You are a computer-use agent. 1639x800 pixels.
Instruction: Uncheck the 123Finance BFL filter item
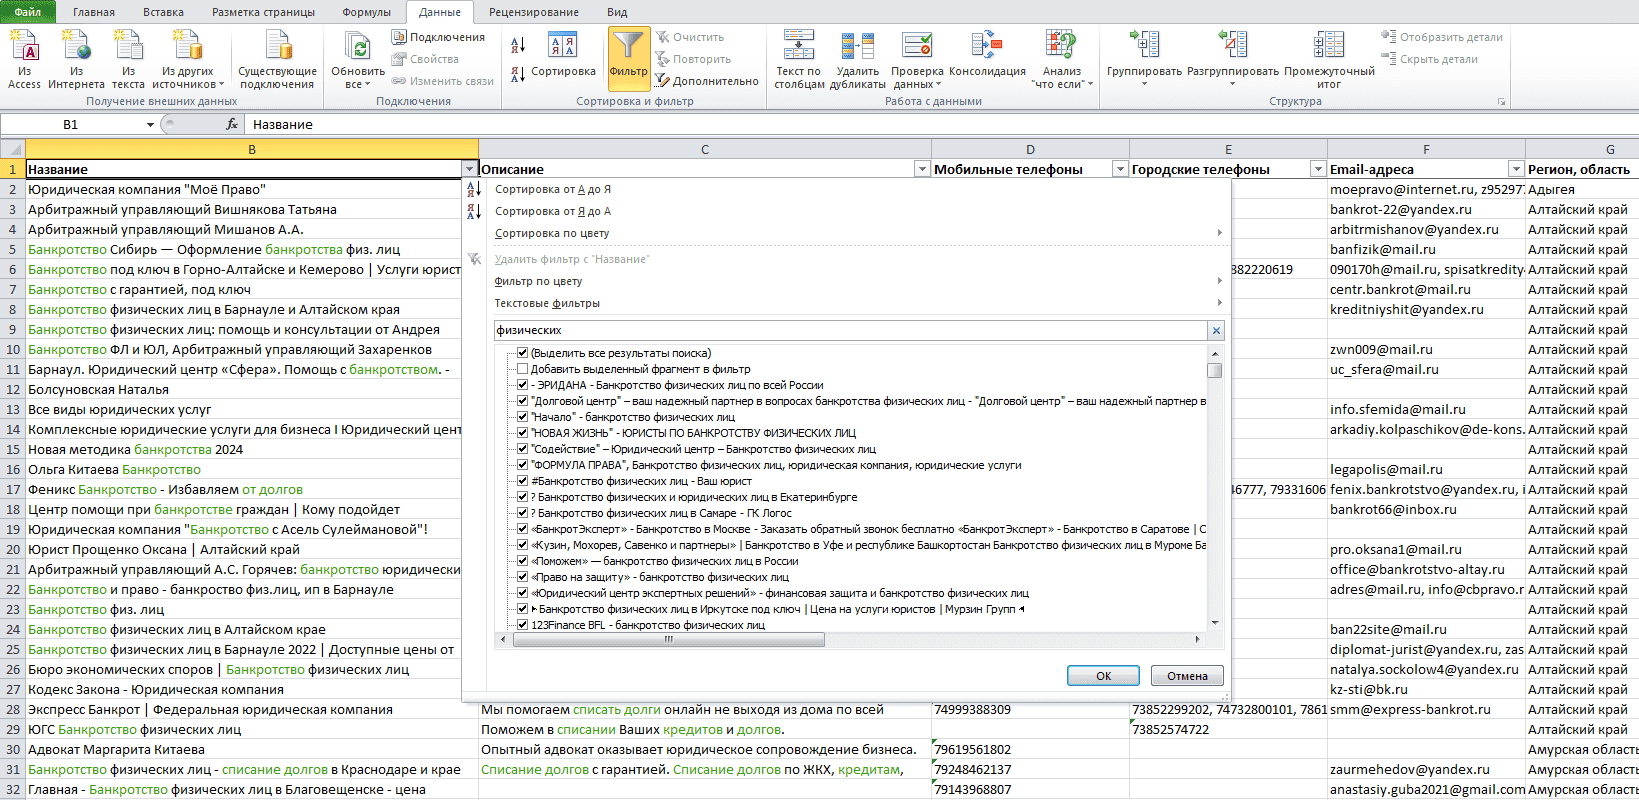[x=522, y=625]
